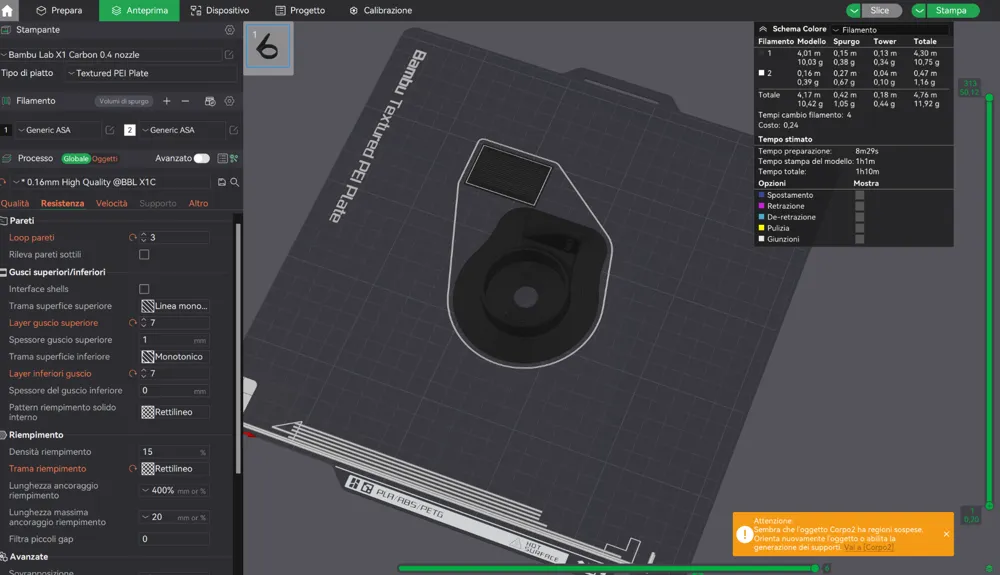1000x575 pixels.
Task: Open Tipo di piatto dropdown
Action: click(x=151, y=73)
